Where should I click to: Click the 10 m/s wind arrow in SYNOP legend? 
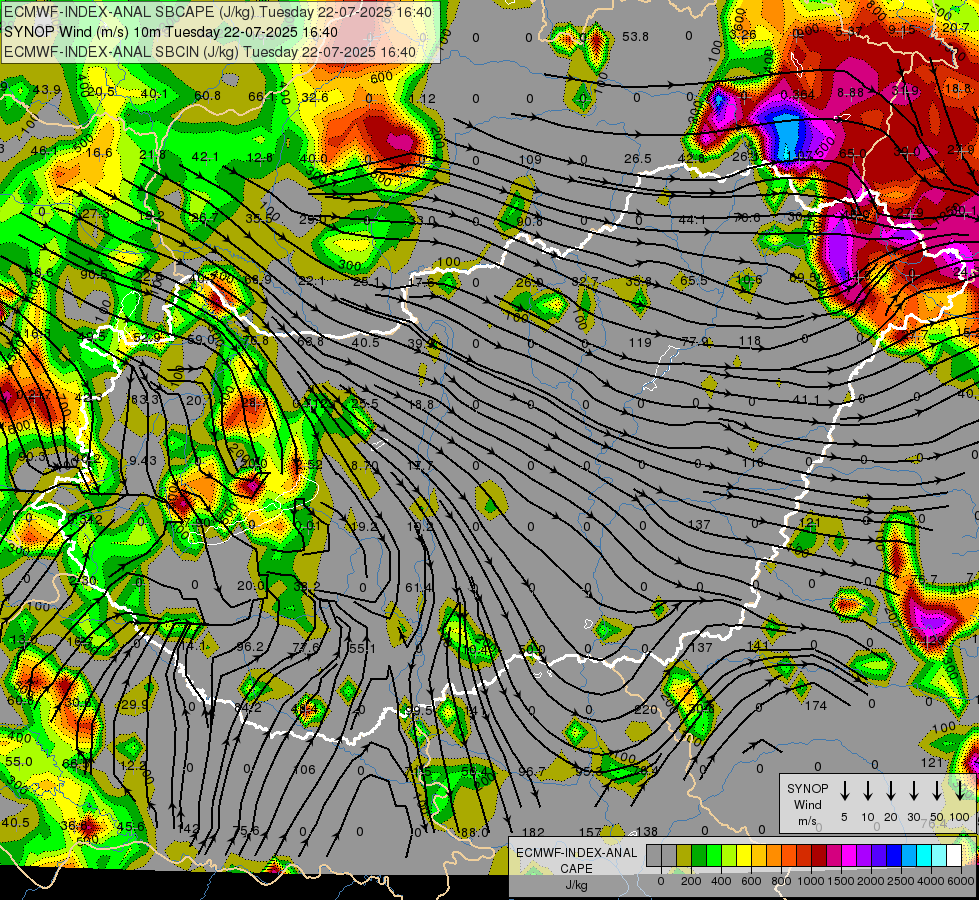pyautogui.click(x=867, y=790)
